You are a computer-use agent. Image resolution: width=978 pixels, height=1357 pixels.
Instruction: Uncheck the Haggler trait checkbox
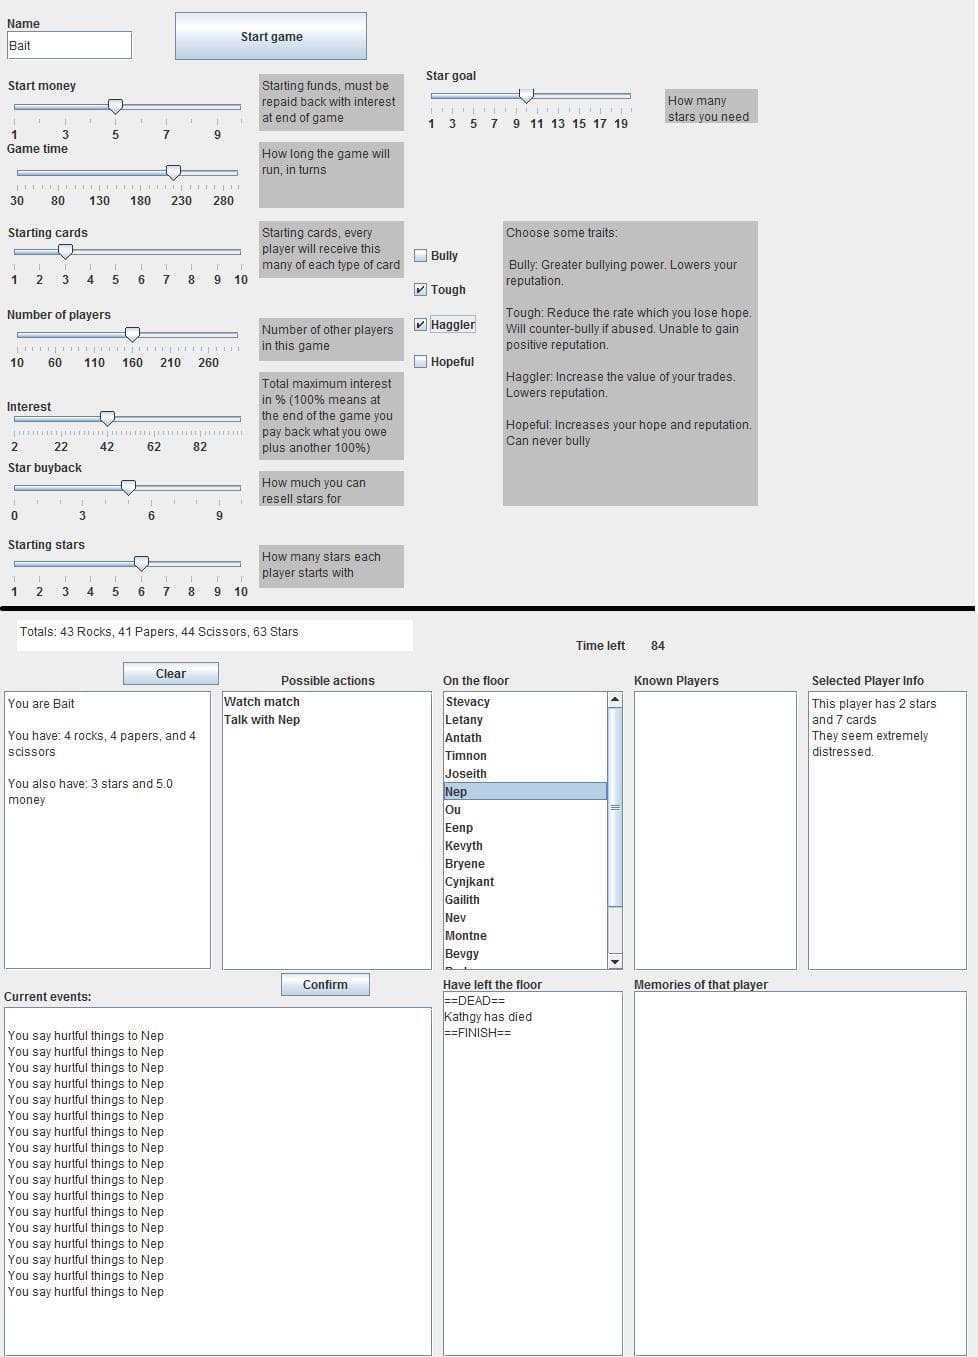421,325
